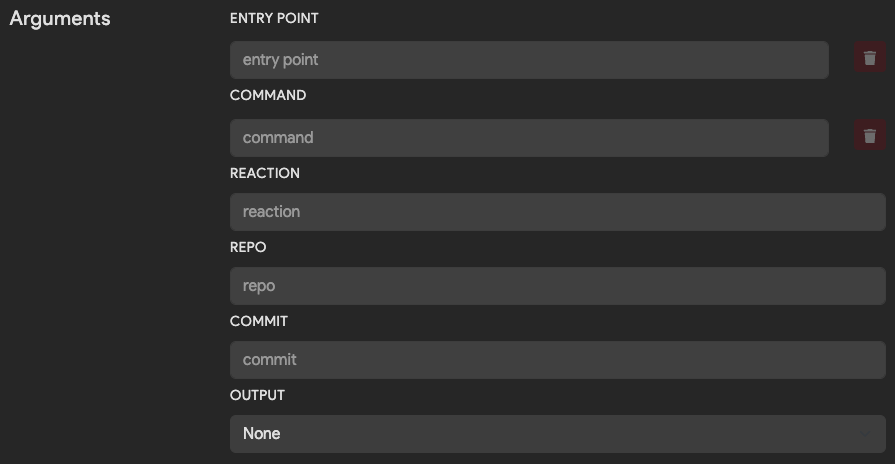Click into the command input field
Screen dimensions: 895x464
click(529, 138)
